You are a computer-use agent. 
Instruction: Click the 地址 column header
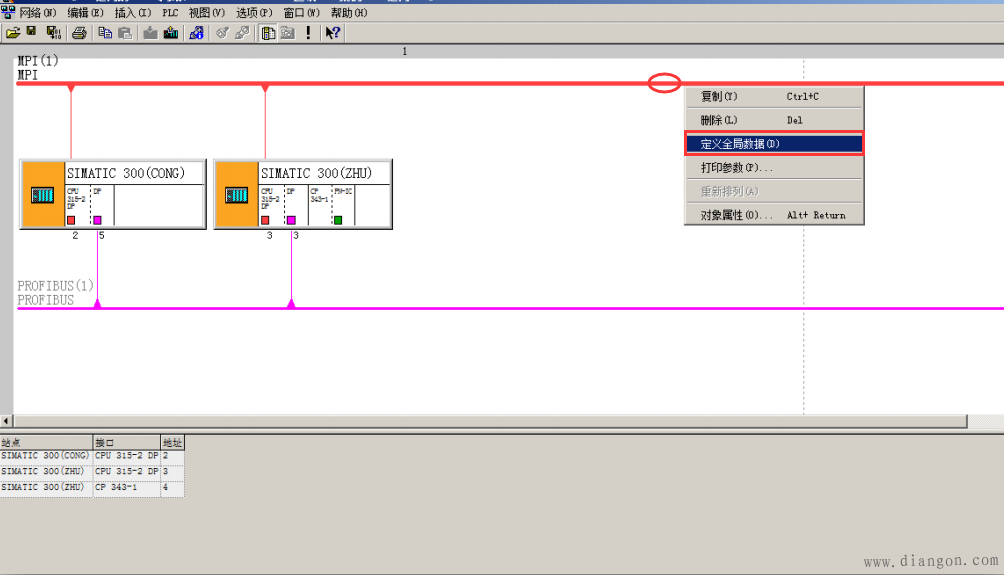tap(172, 442)
